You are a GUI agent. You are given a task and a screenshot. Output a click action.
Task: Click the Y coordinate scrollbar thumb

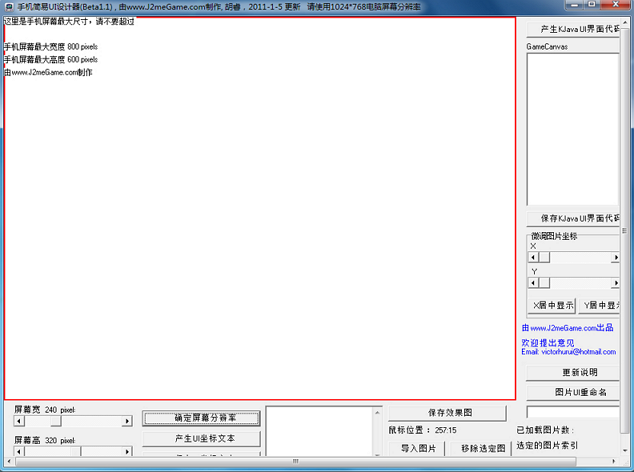[544, 283]
